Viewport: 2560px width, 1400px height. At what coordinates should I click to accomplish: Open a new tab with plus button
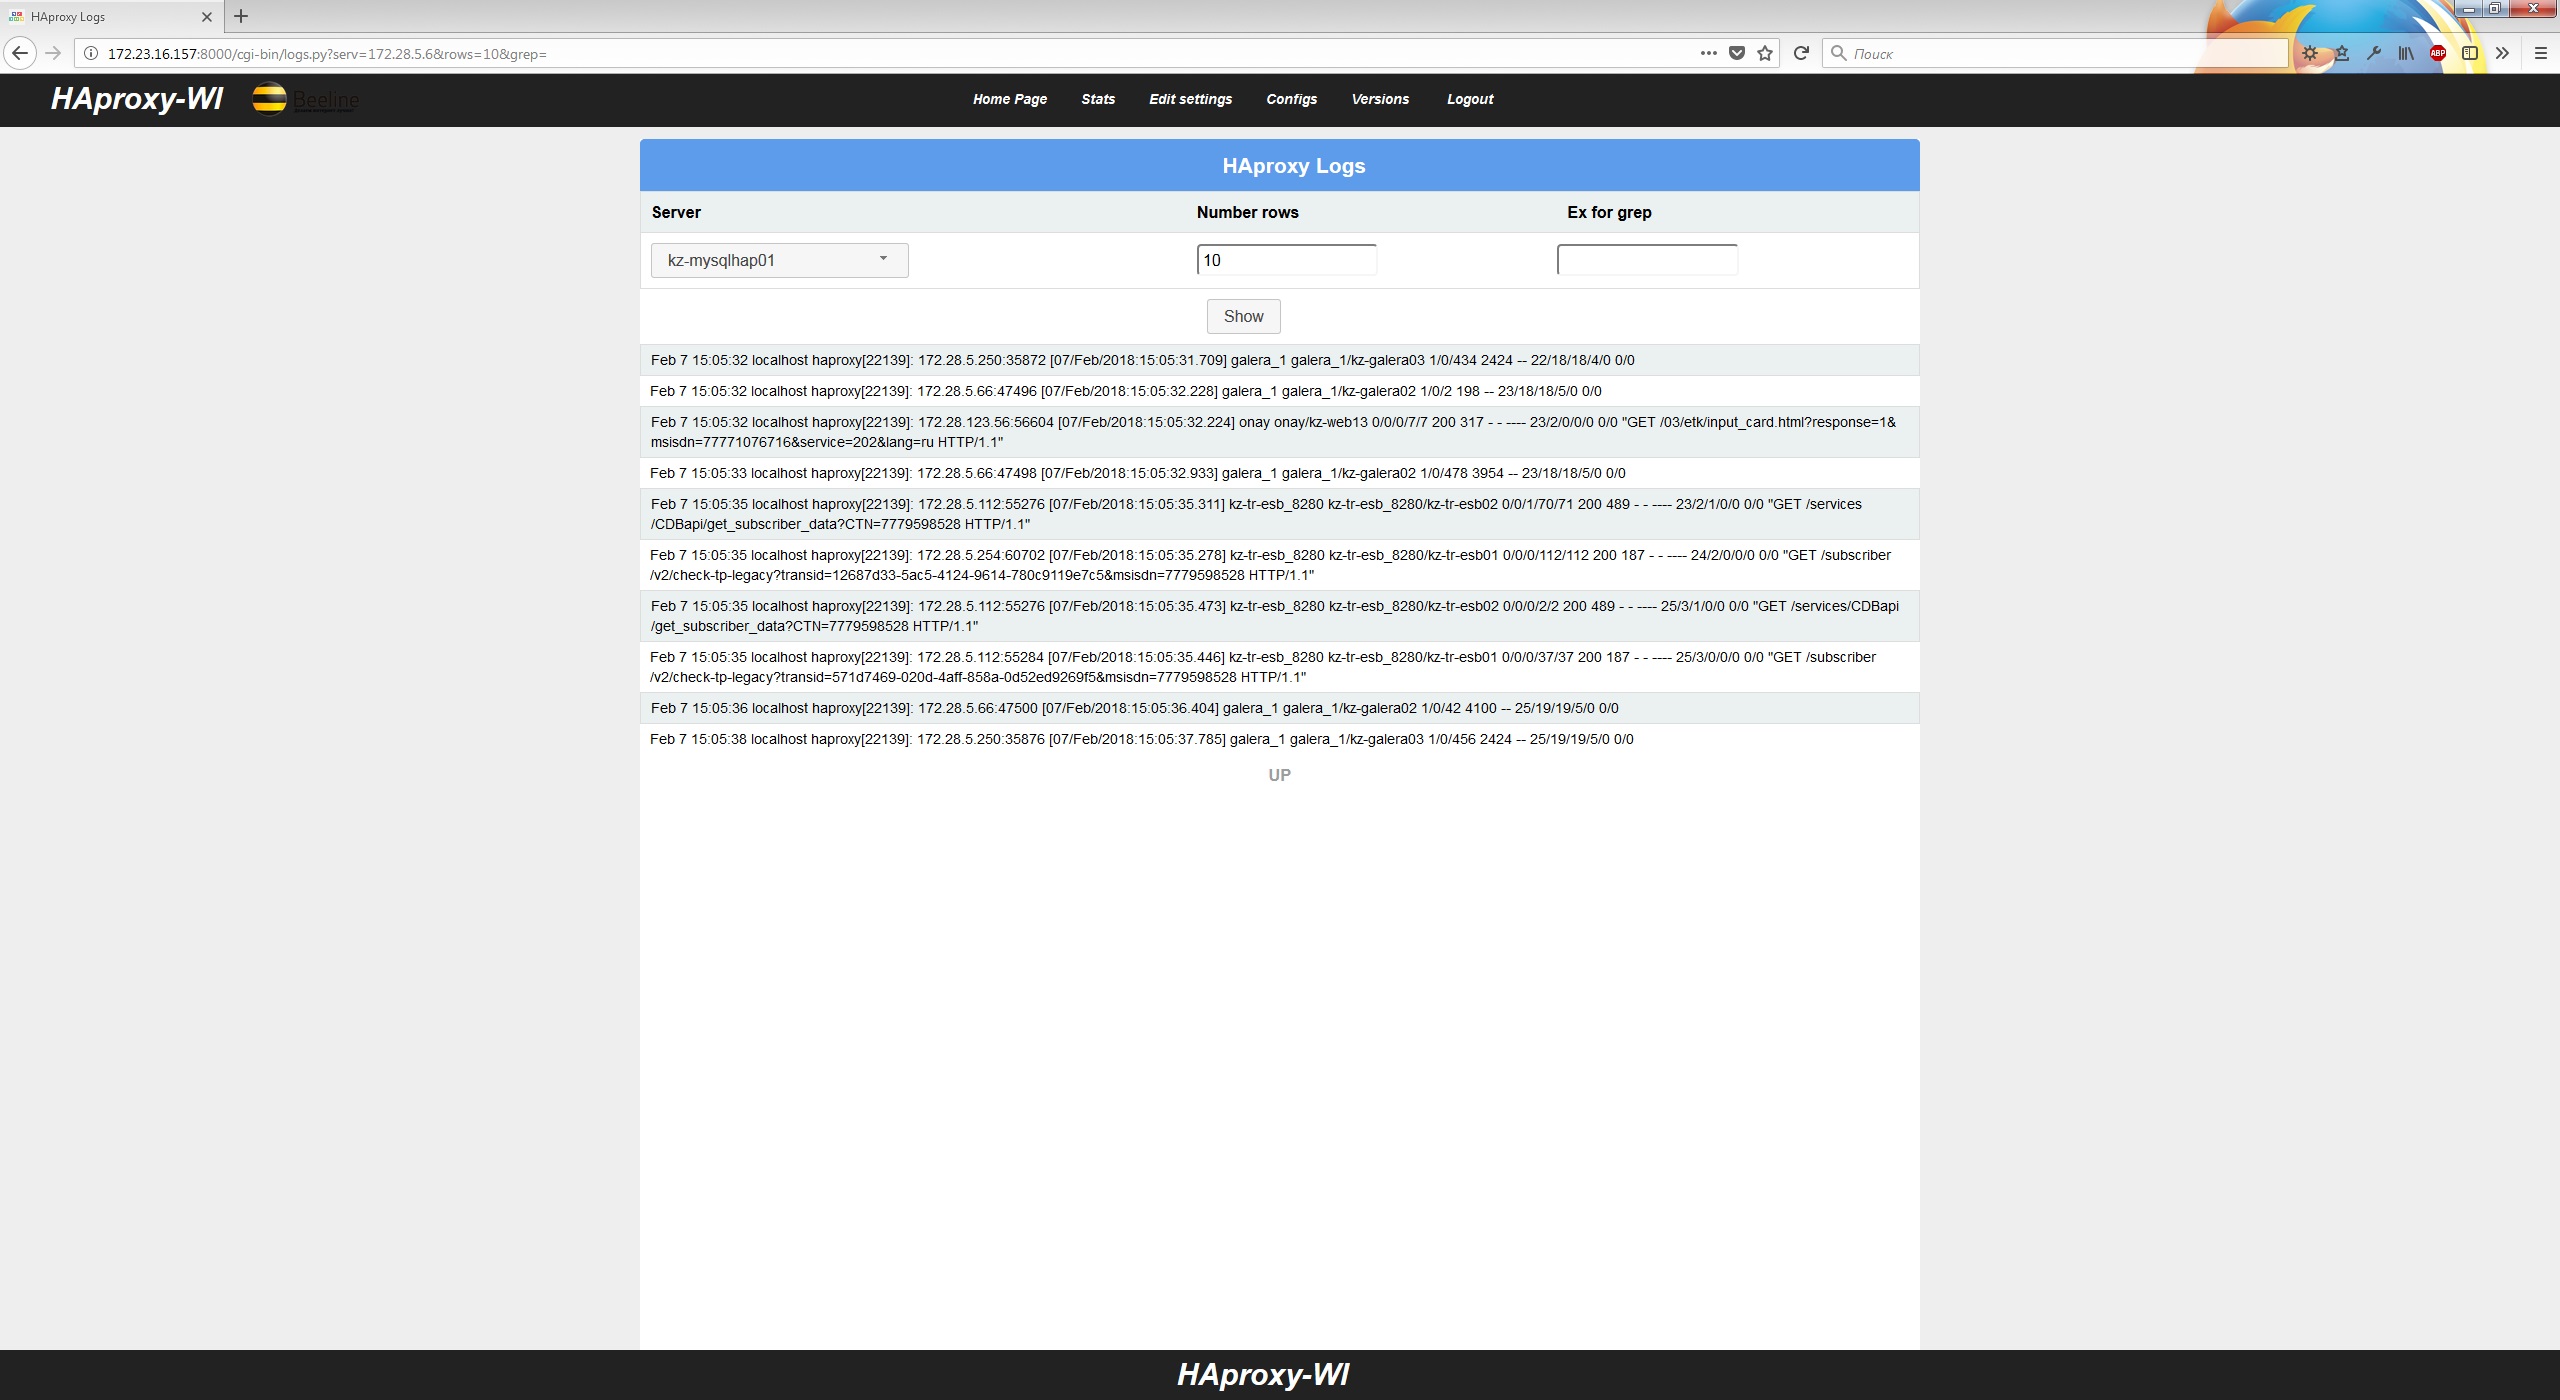(241, 16)
